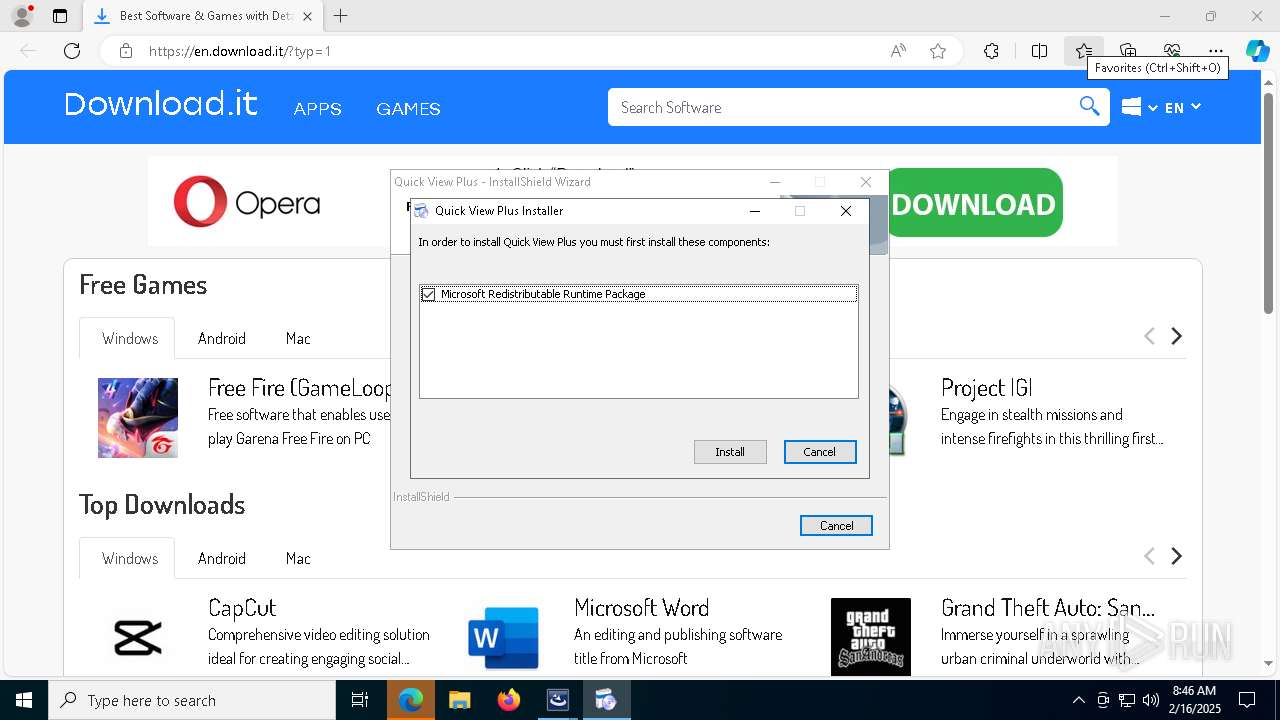Open the Windows platform dropdown
This screenshot has height=720, width=1280.
coord(1139,107)
